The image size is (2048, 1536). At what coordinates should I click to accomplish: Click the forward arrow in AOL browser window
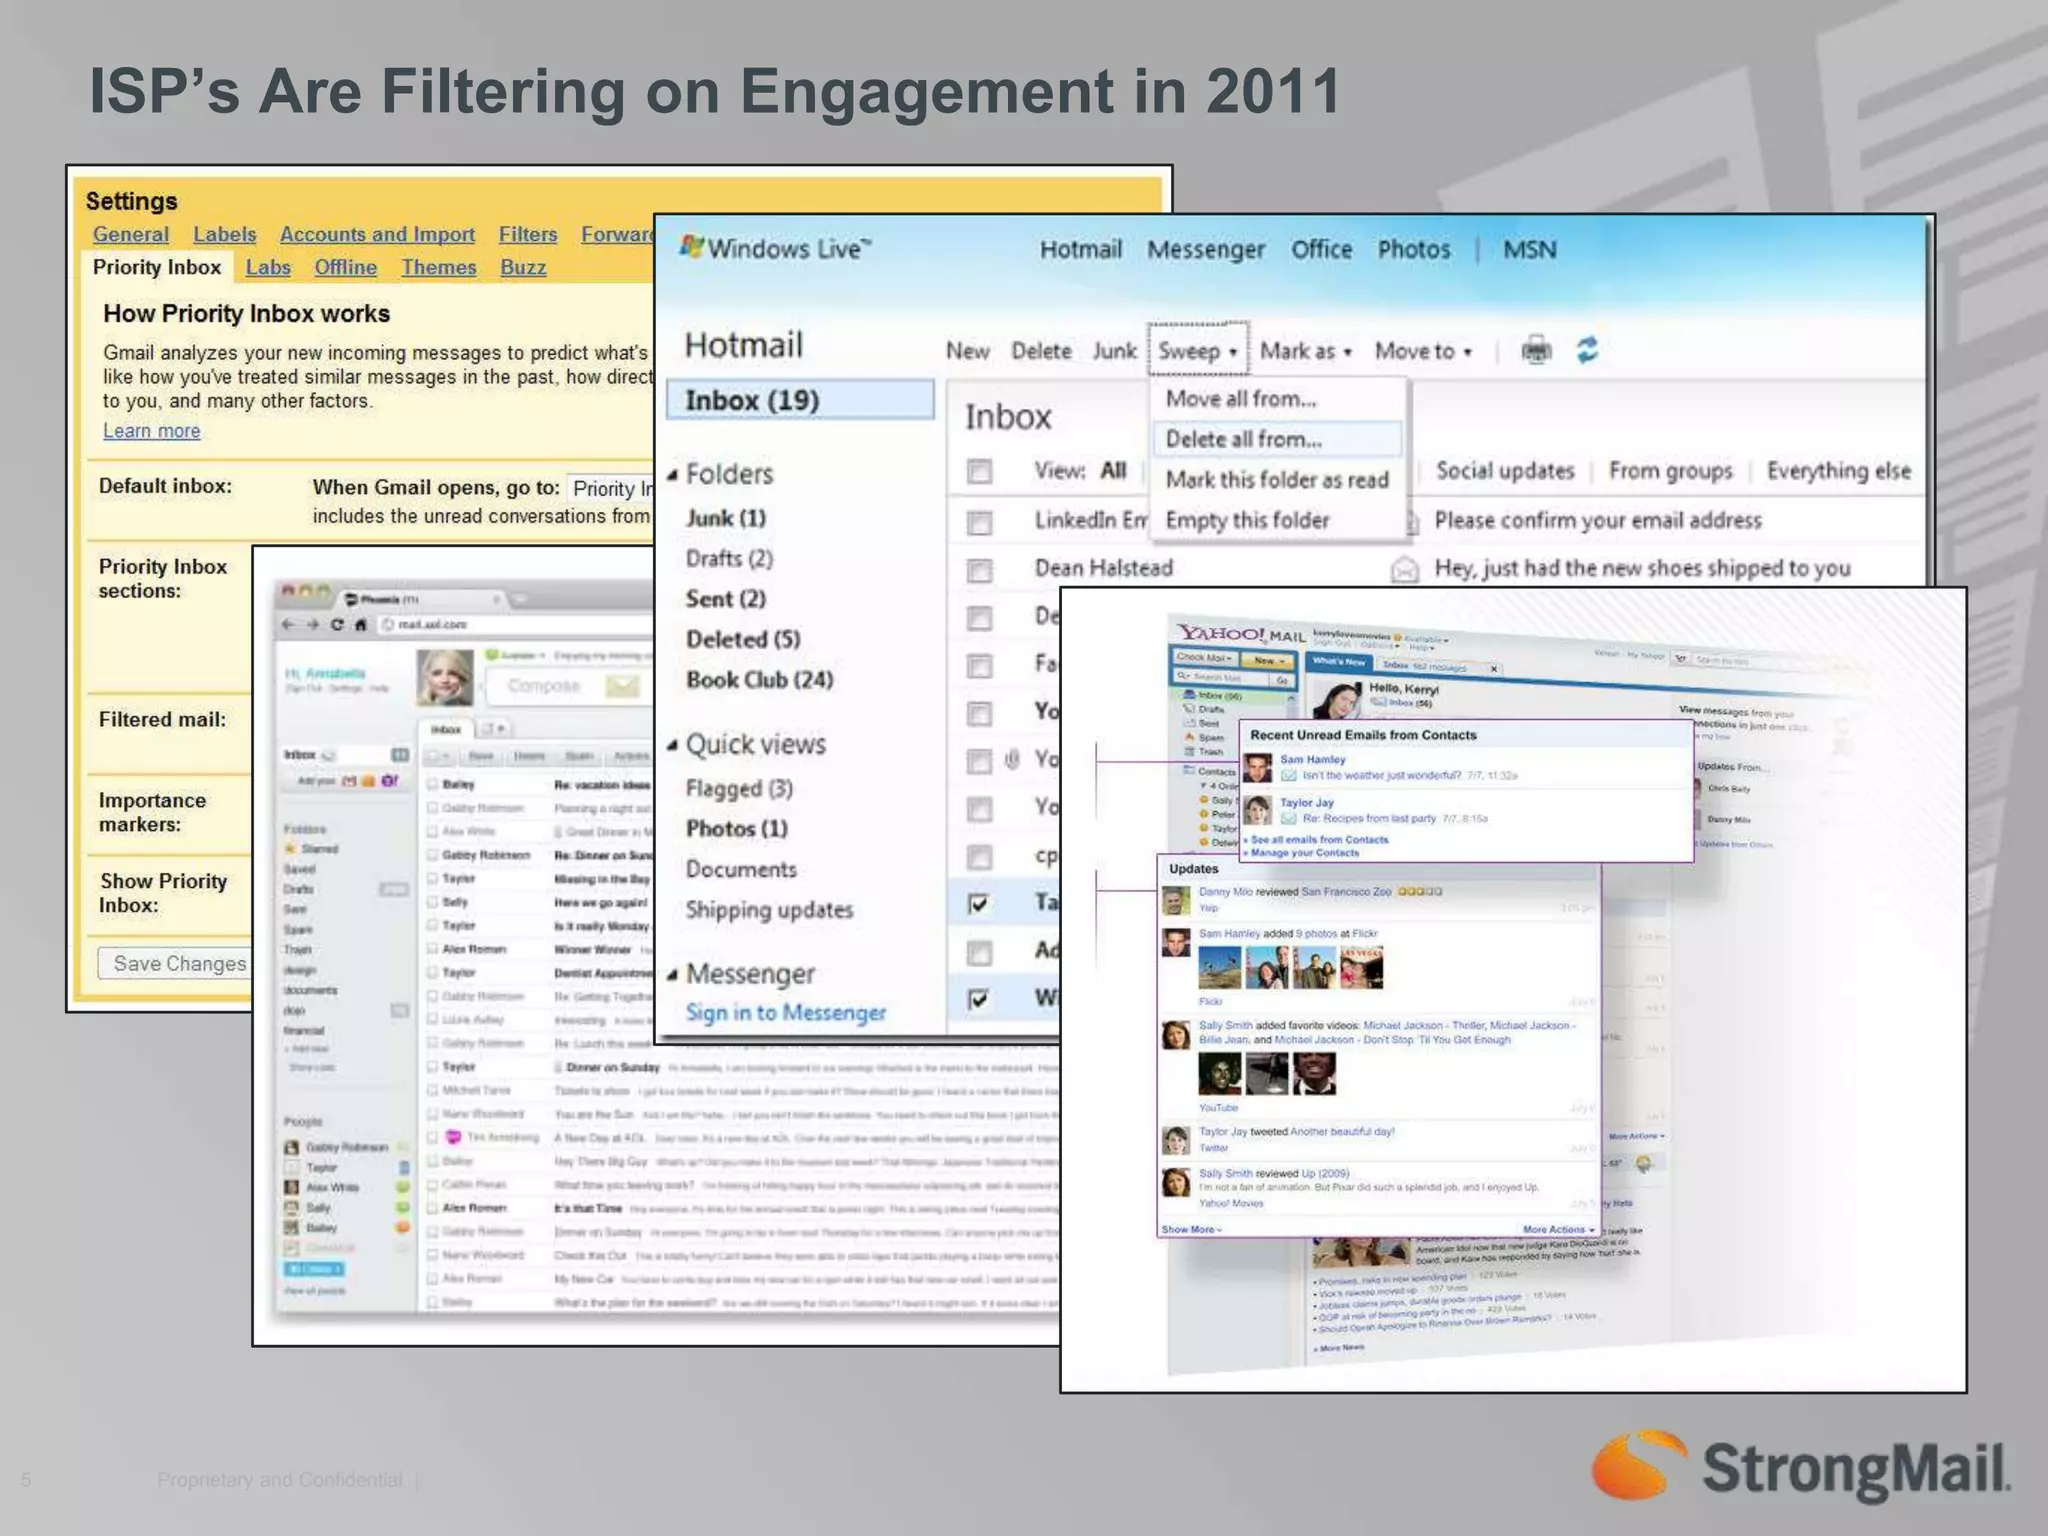click(x=312, y=625)
